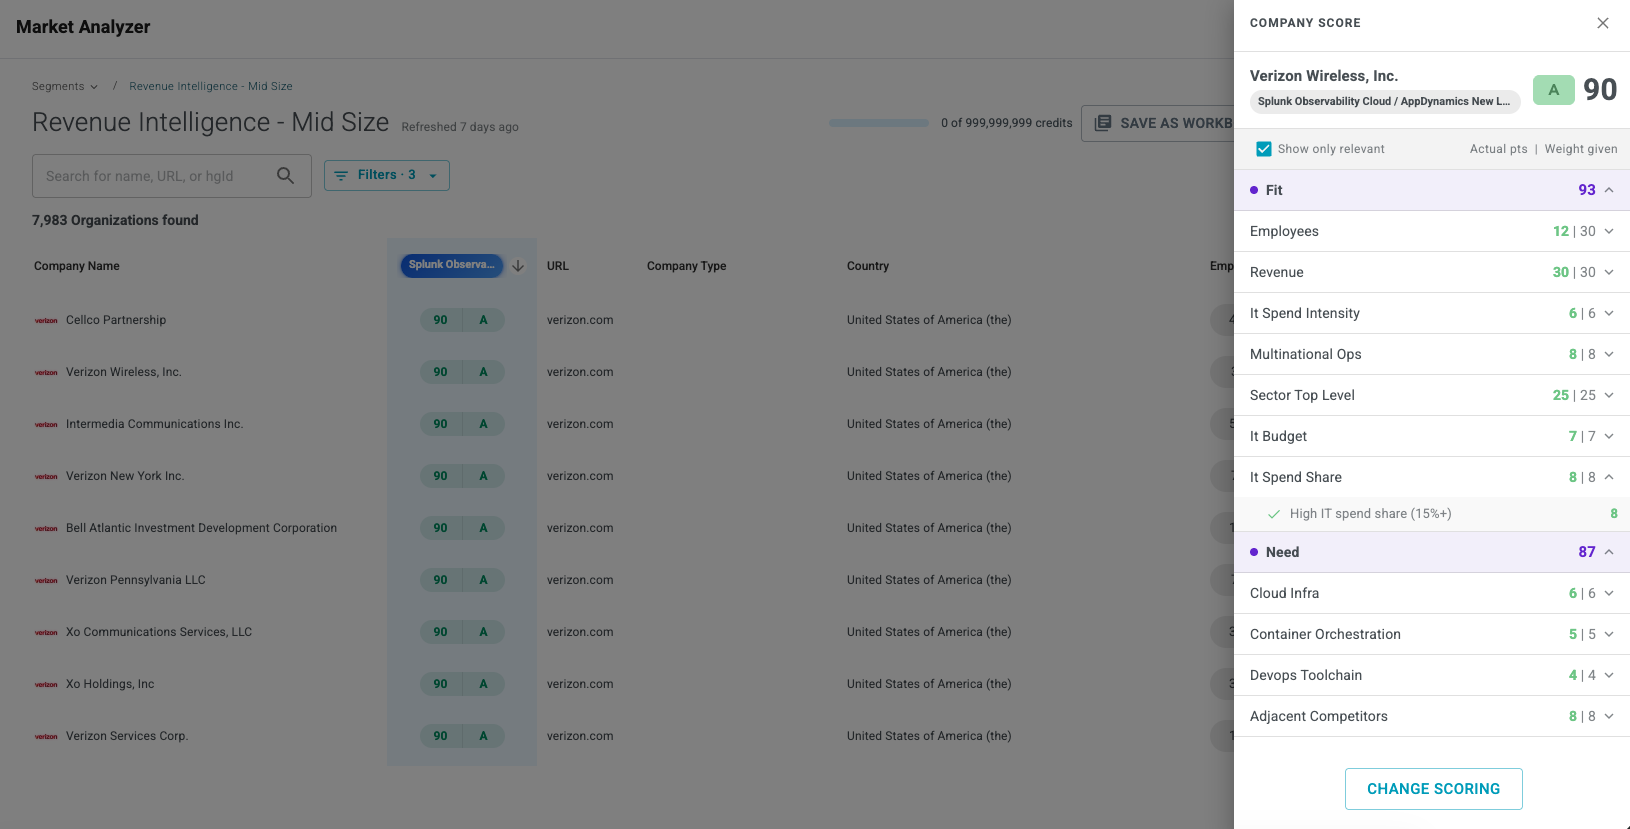
Task: Click the search magnifier icon
Action: (285, 176)
